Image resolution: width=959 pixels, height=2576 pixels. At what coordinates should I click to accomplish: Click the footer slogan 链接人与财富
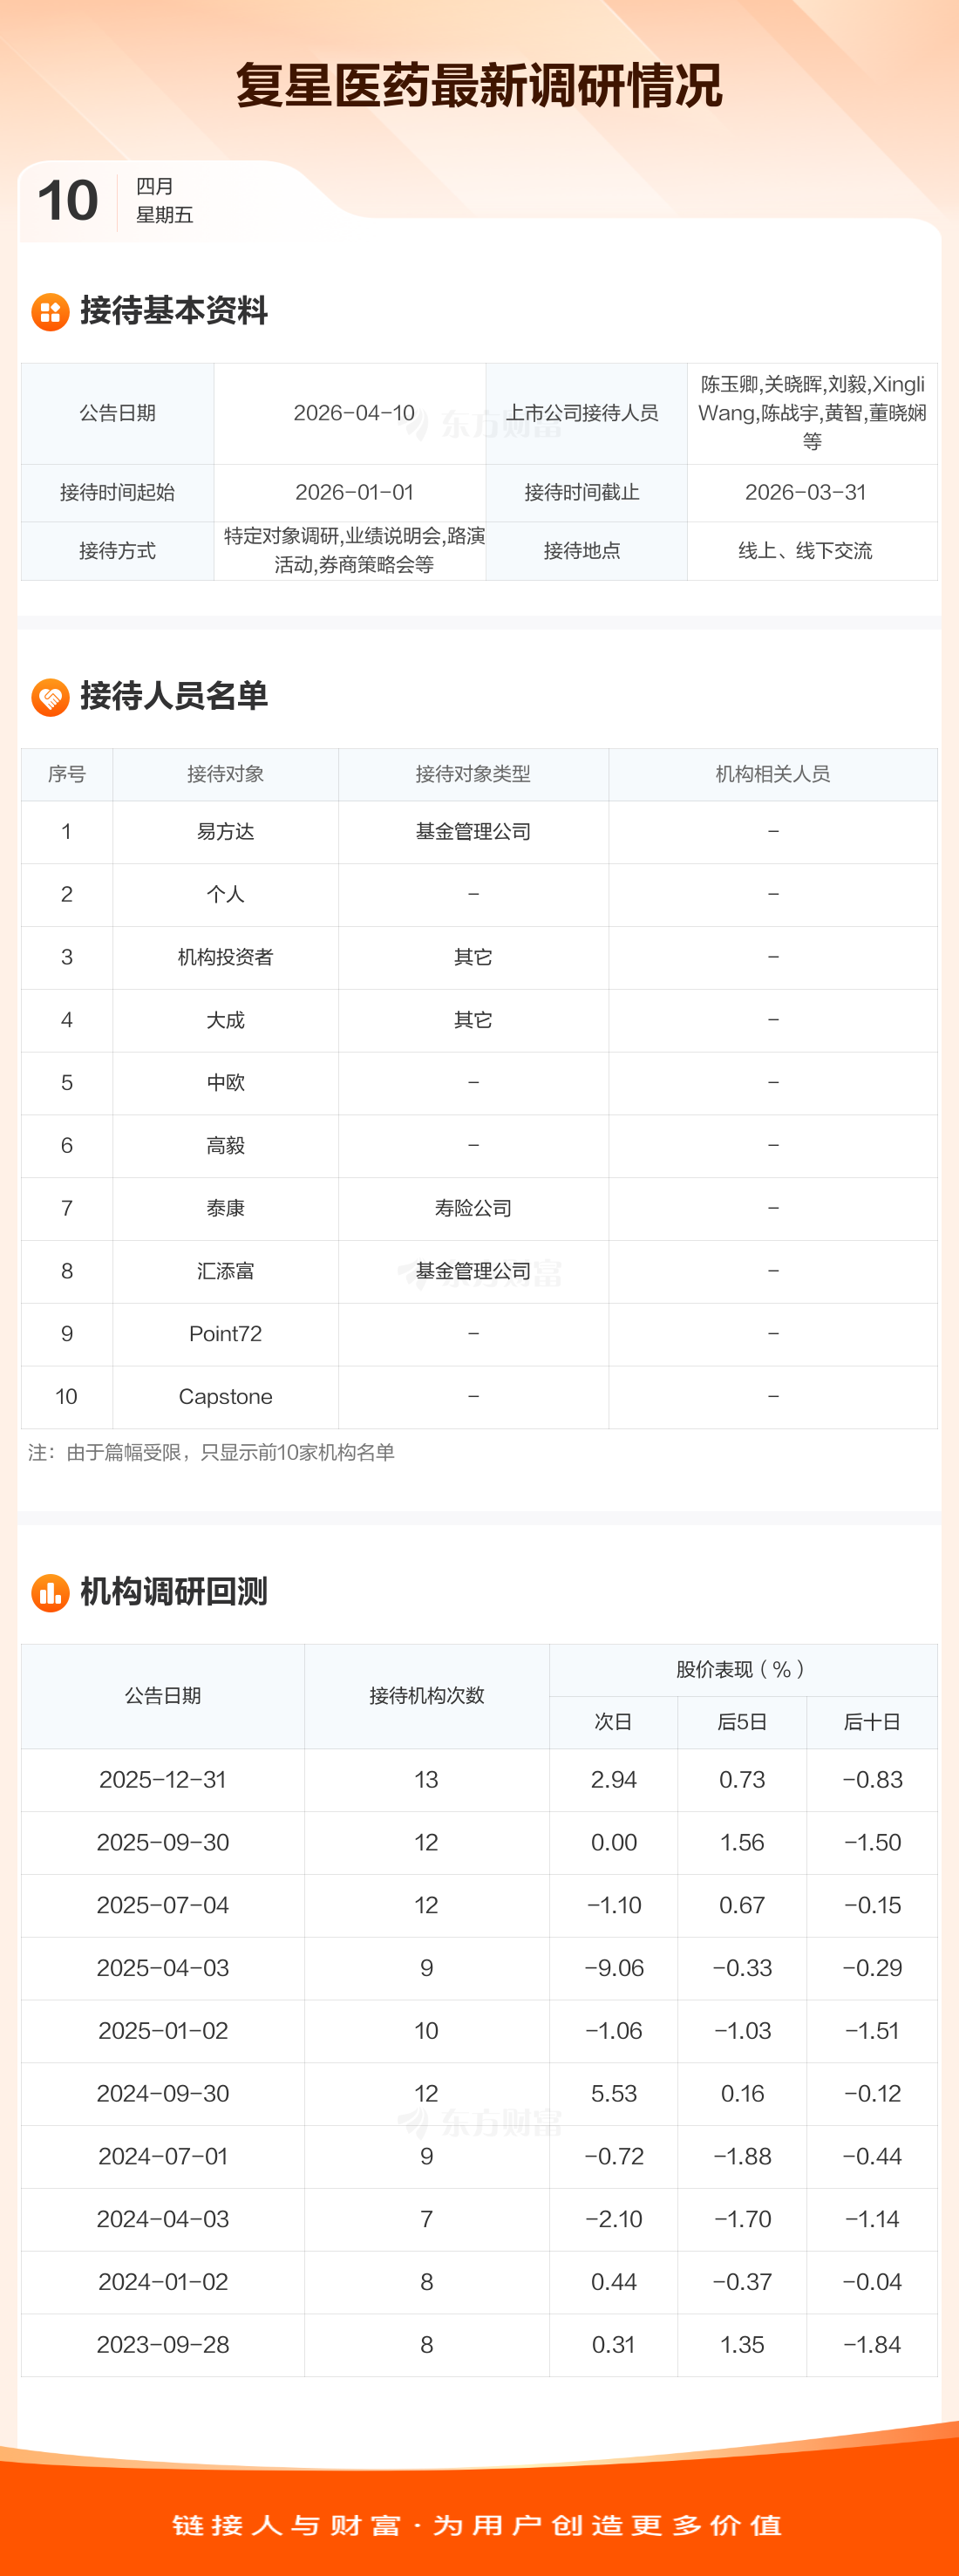tap(285, 2526)
